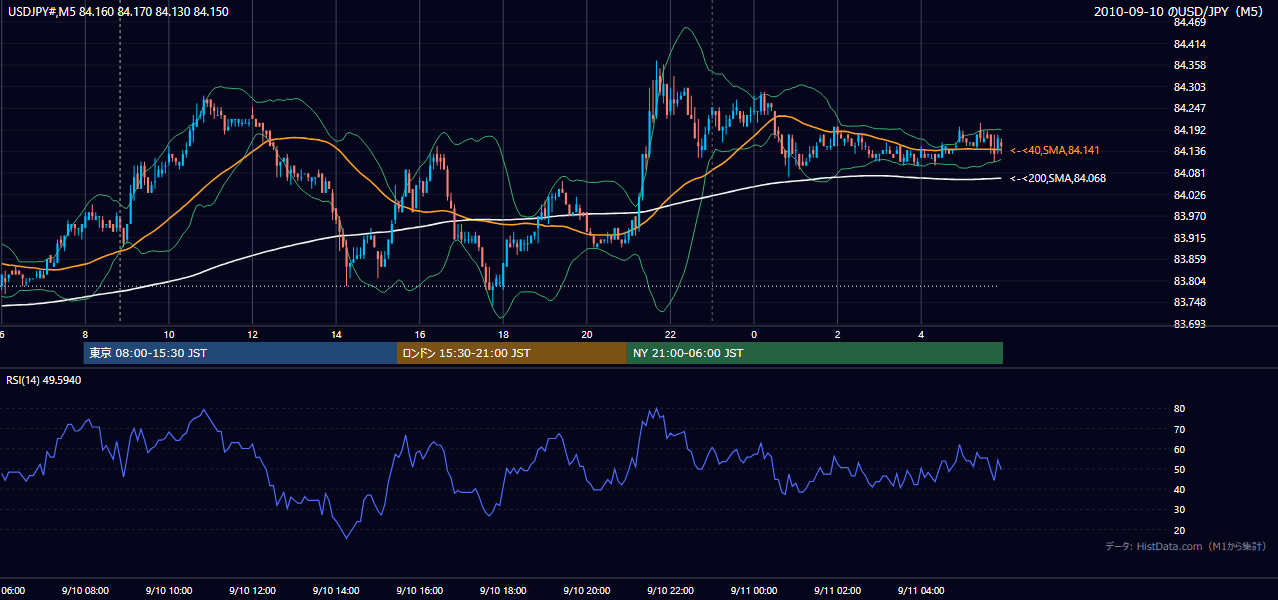Click the 83.915 price axis value
1278x600 pixels.
pyautogui.click(x=1189, y=238)
